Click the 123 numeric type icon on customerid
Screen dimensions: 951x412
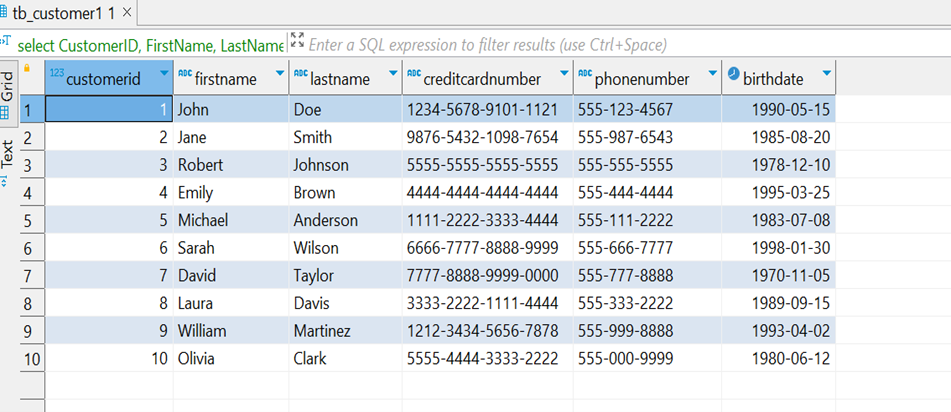[x=56, y=75]
